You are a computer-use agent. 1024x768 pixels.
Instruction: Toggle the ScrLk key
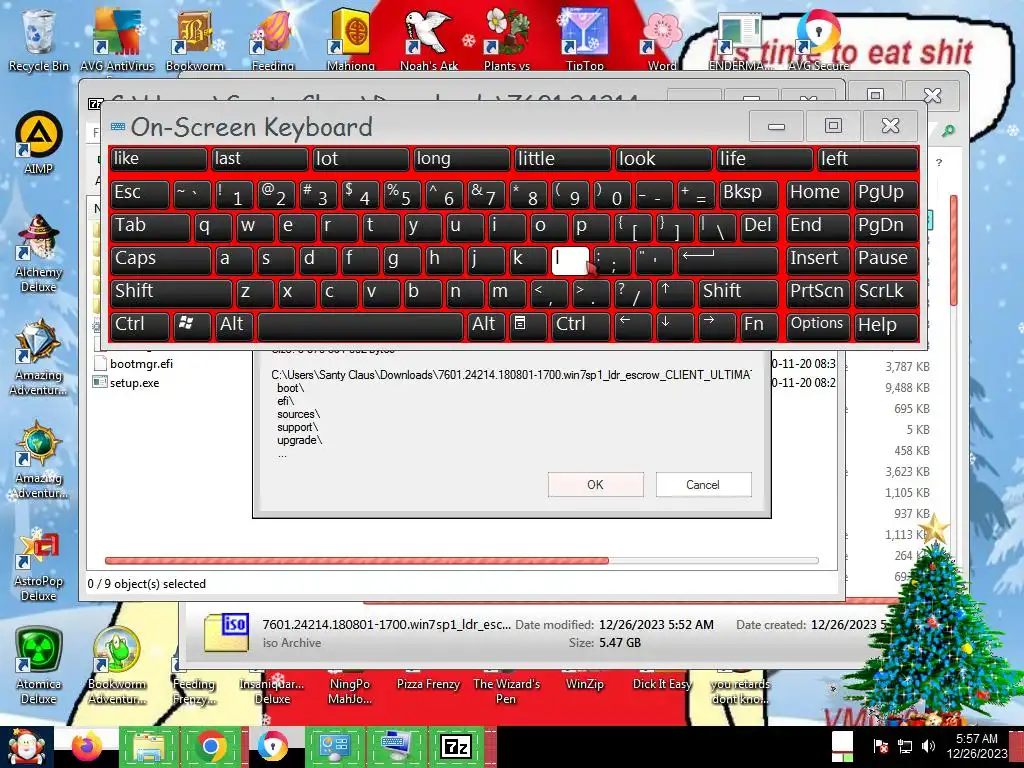tap(886, 292)
